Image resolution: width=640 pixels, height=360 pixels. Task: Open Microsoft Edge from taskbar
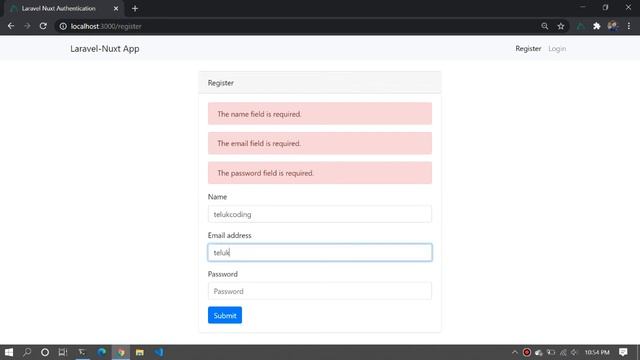pyautogui.click(x=102, y=352)
